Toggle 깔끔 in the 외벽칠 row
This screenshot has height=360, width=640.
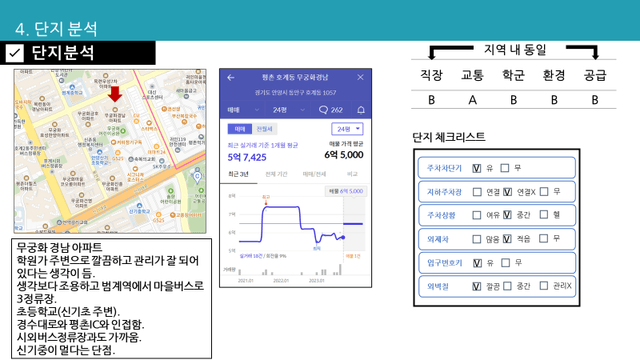click(x=476, y=286)
